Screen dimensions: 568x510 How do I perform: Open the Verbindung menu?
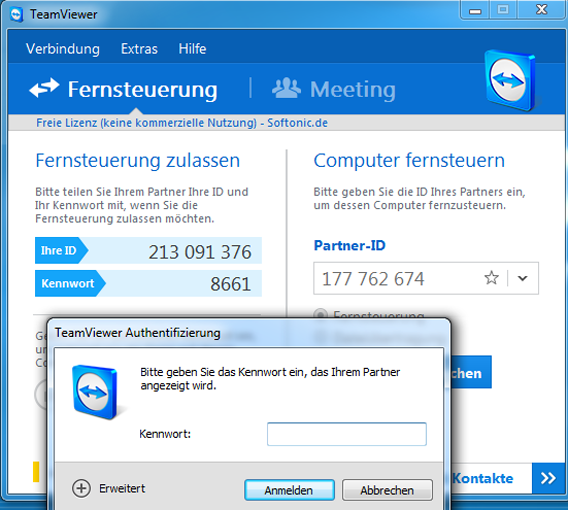click(x=63, y=49)
